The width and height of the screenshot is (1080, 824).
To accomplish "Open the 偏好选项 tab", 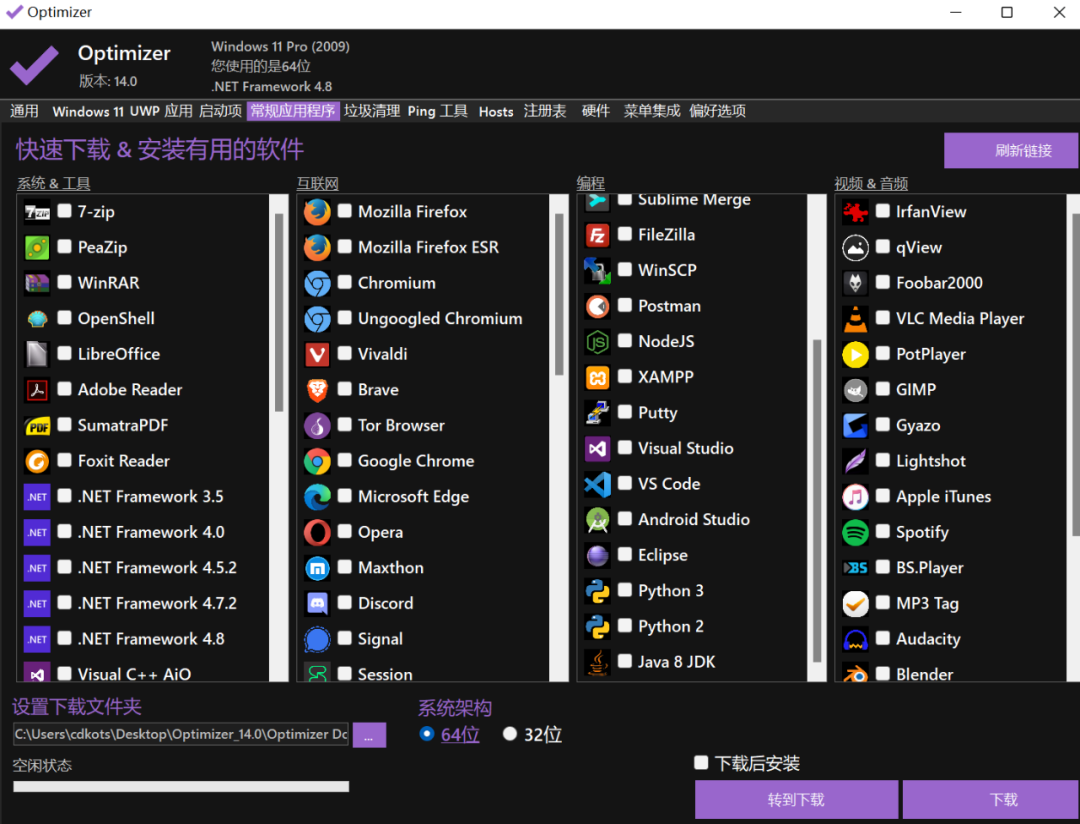I will 718,111.
